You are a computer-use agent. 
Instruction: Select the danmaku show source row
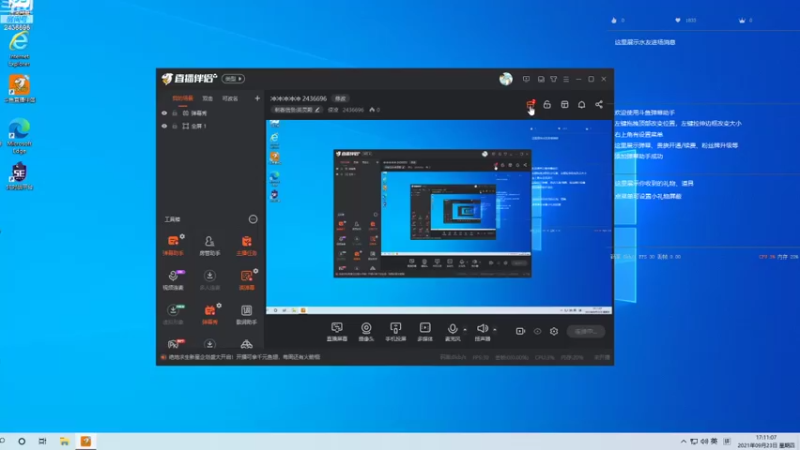pos(211,113)
